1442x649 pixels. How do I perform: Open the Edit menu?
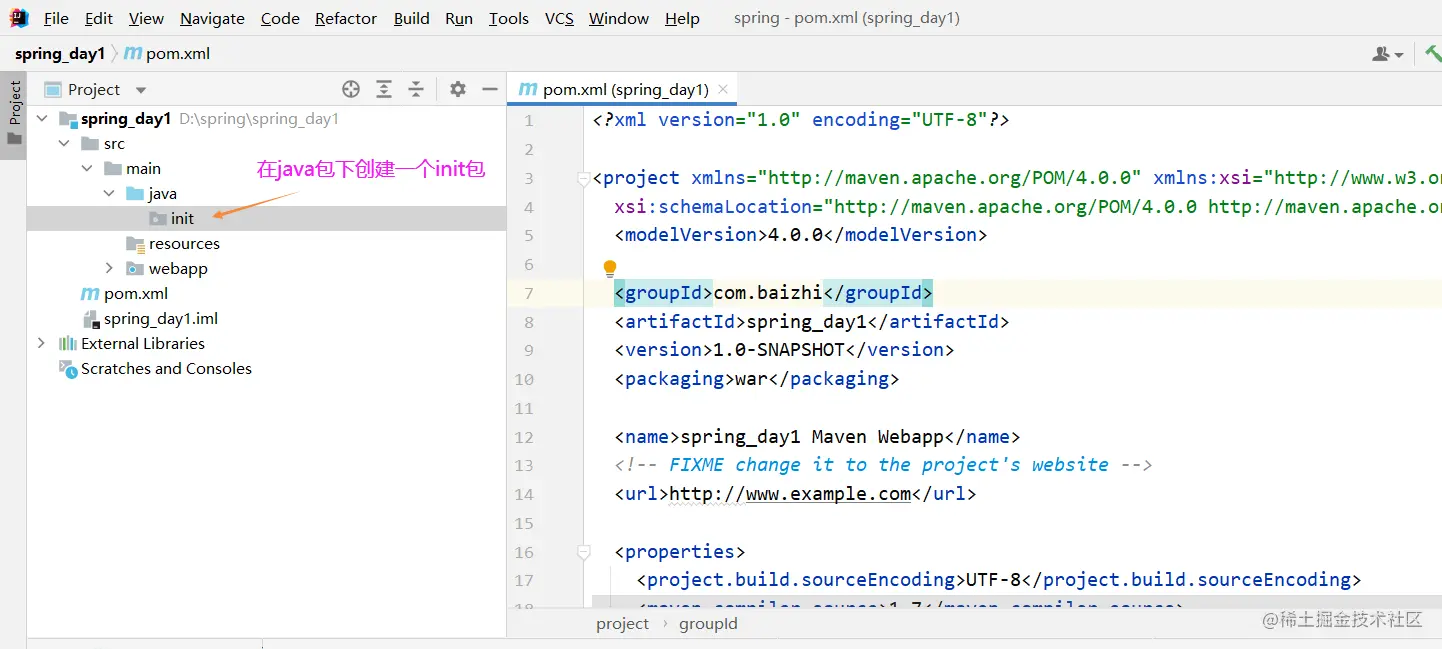(99, 18)
